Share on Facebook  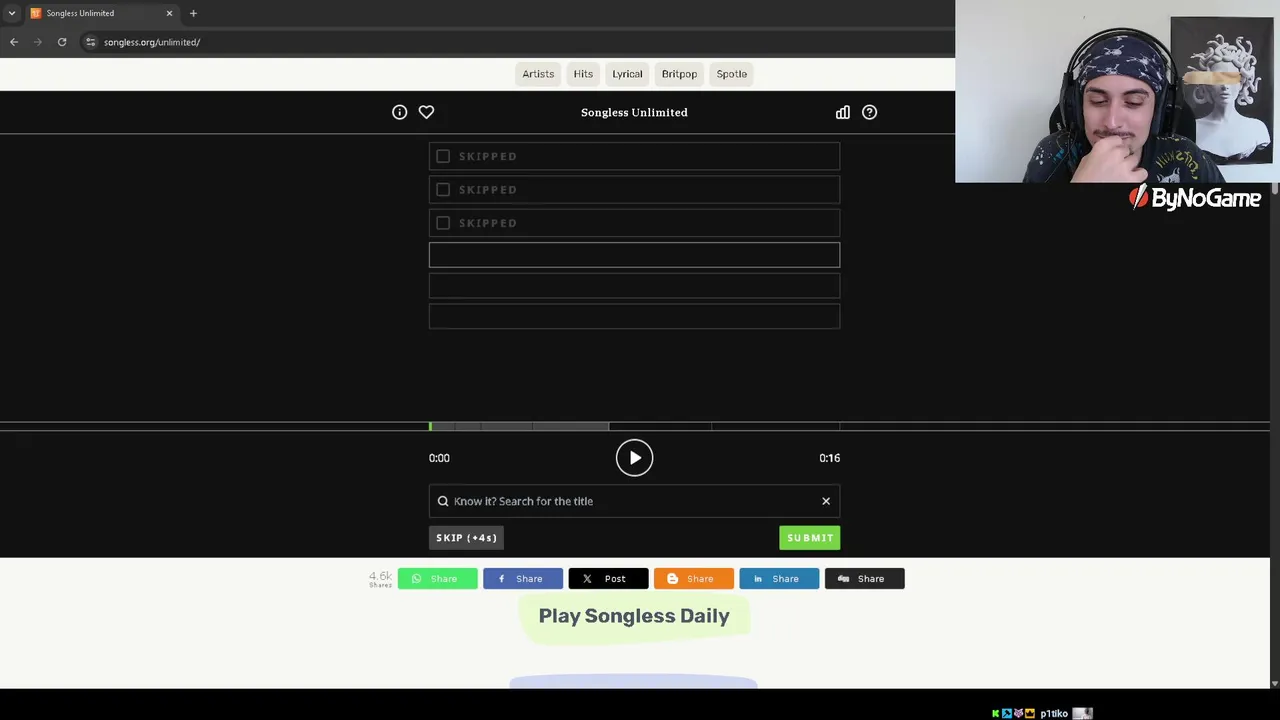pos(523,579)
